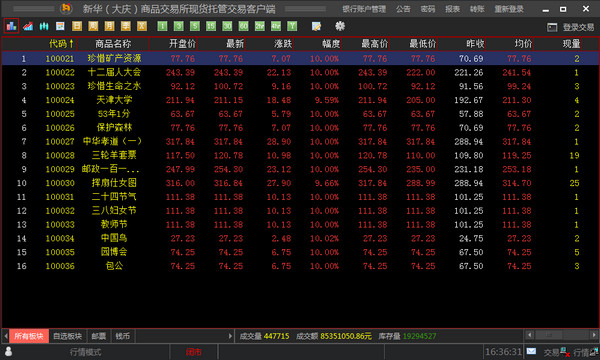Click the green Y period icon
Viewport: 600px width, 360px height.
point(292,26)
